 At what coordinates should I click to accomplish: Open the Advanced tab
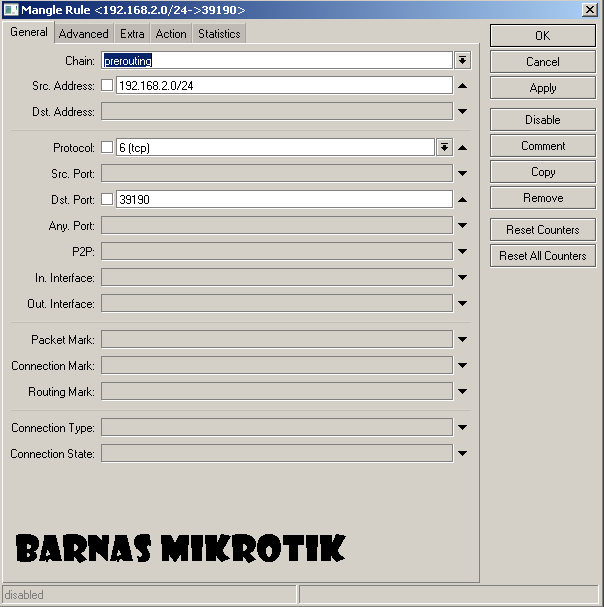(84, 34)
